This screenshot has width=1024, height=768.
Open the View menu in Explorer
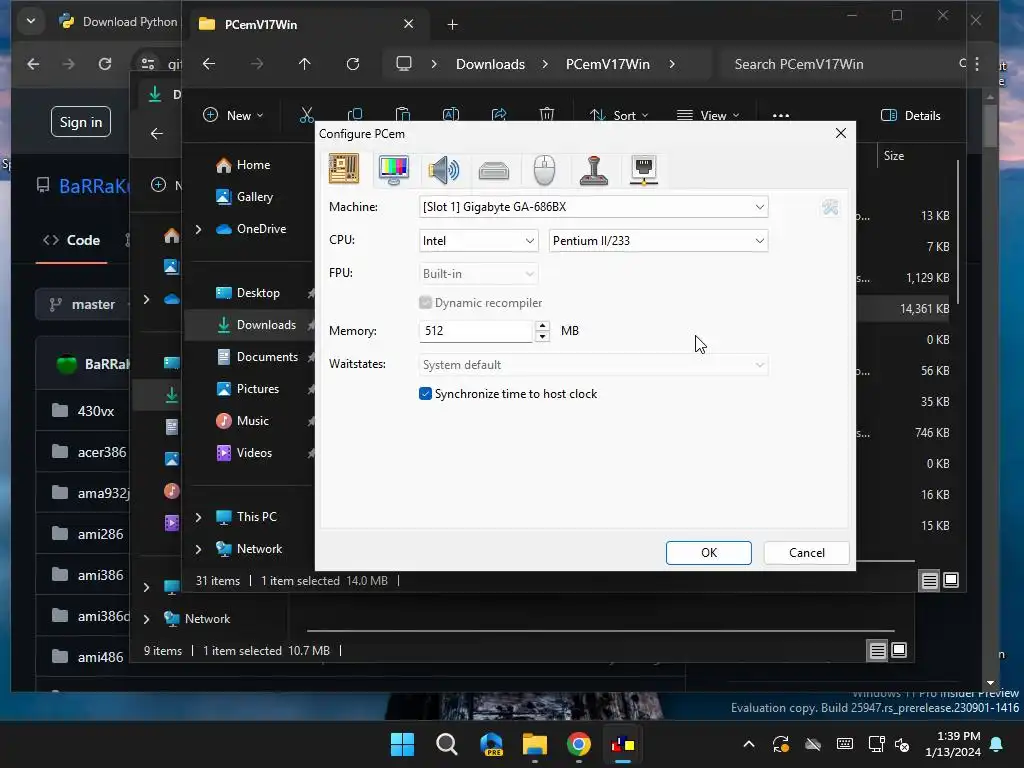(x=708, y=116)
